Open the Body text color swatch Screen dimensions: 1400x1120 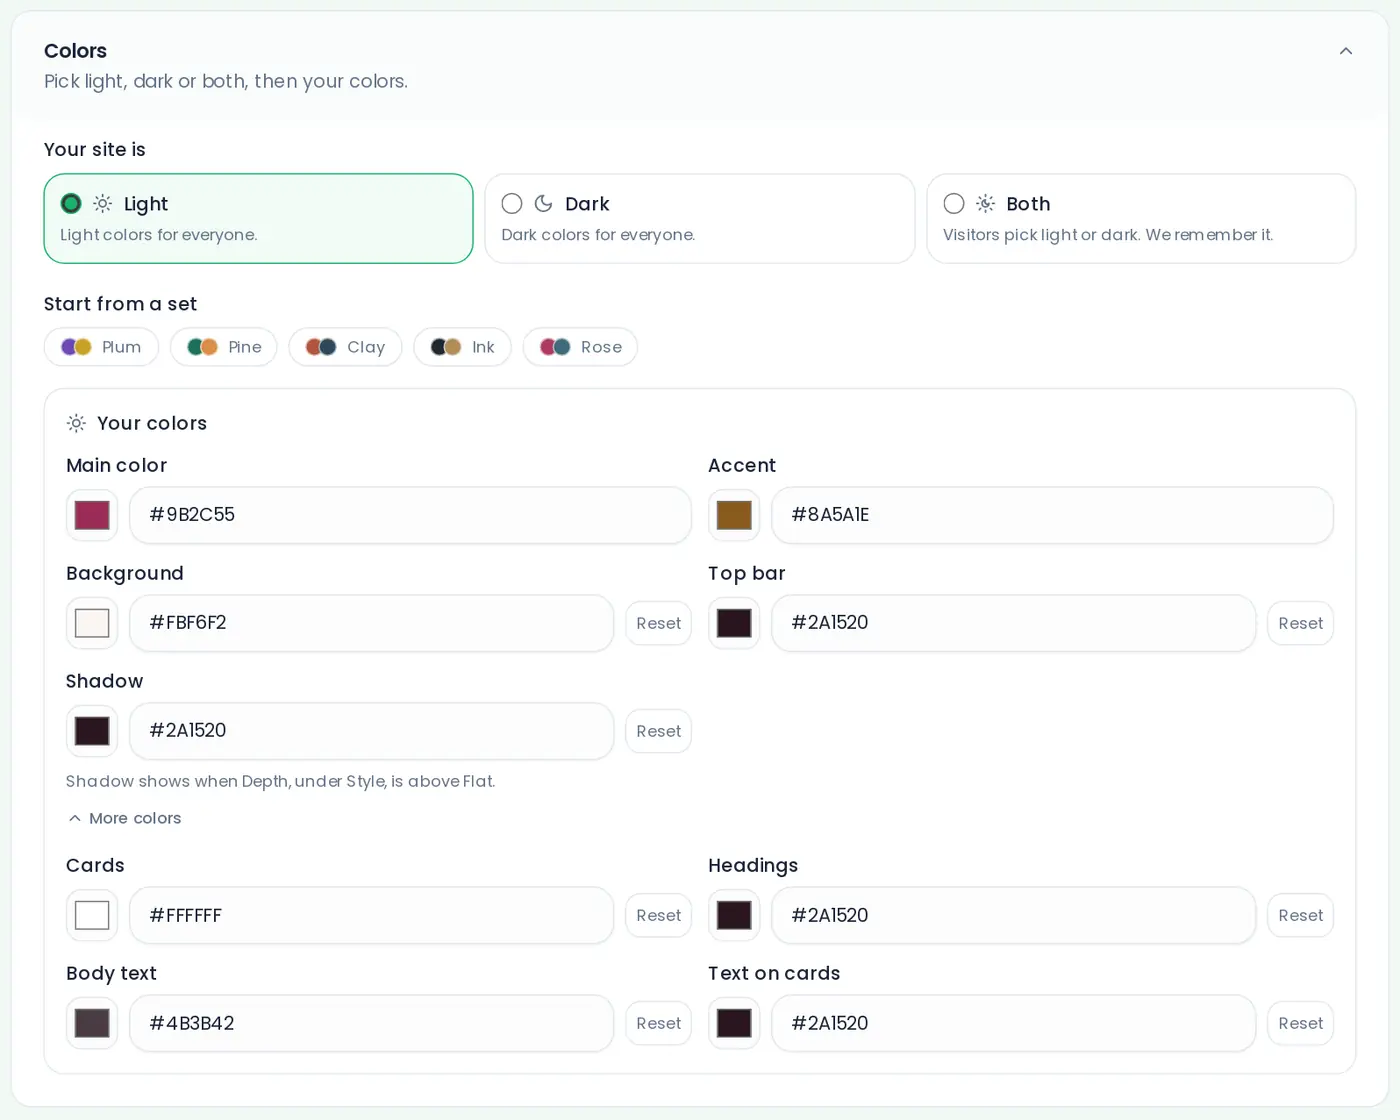(92, 1023)
